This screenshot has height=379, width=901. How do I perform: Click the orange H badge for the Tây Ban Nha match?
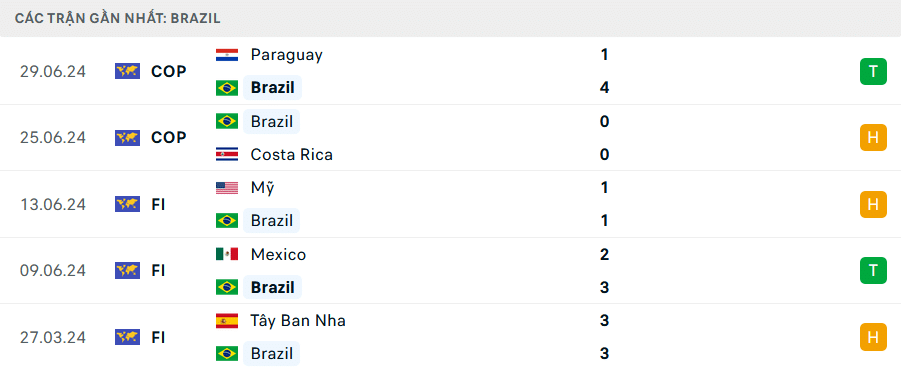[x=873, y=337]
